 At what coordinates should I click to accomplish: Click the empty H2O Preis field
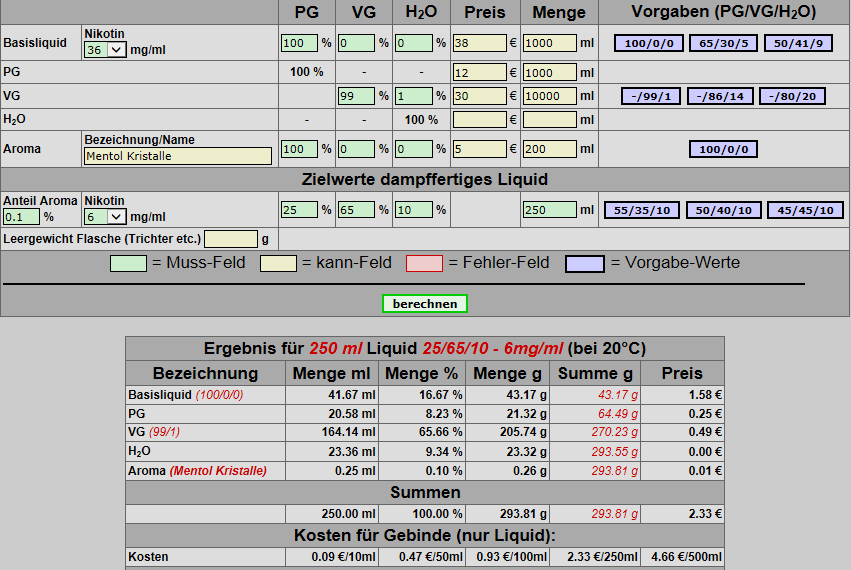[x=479, y=119]
